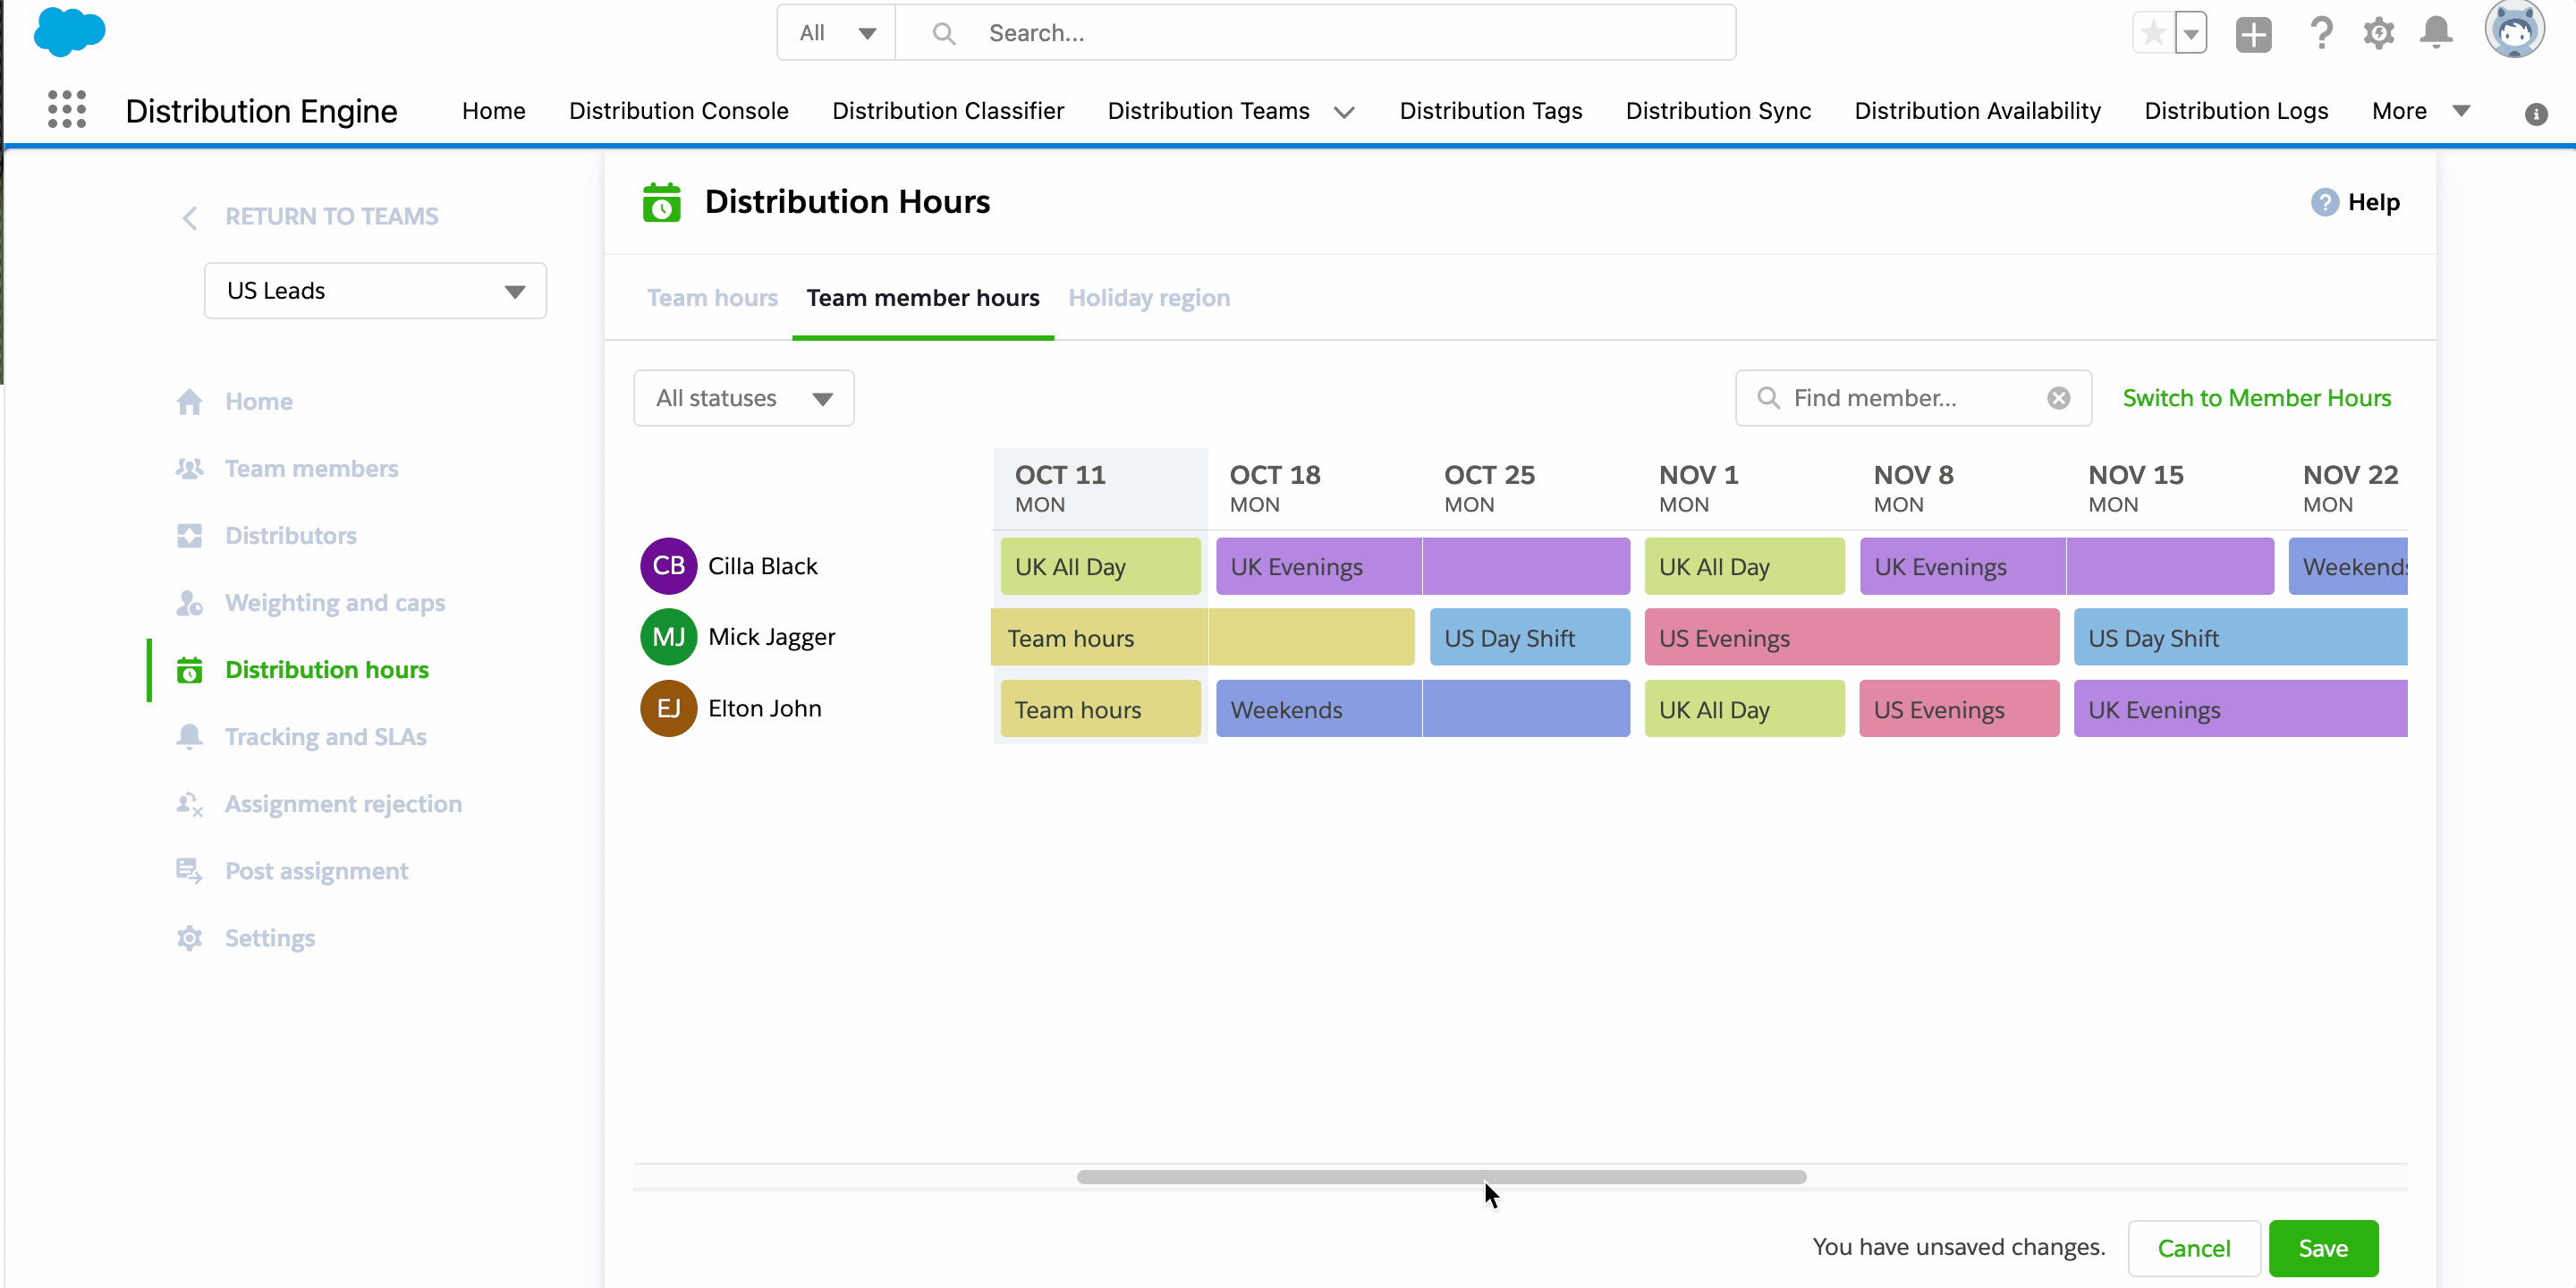Screen dimensions: 2576x1288
Task: Click the Save button
Action: pyautogui.click(x=2323, y=1248)
